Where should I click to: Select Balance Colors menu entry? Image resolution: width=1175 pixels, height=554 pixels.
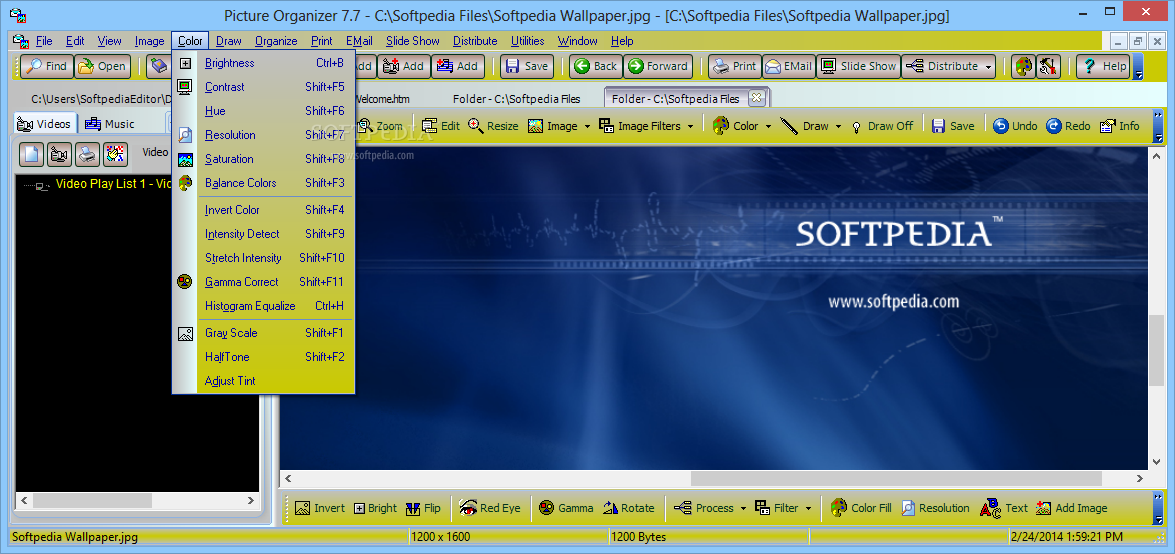coord(264,183)
